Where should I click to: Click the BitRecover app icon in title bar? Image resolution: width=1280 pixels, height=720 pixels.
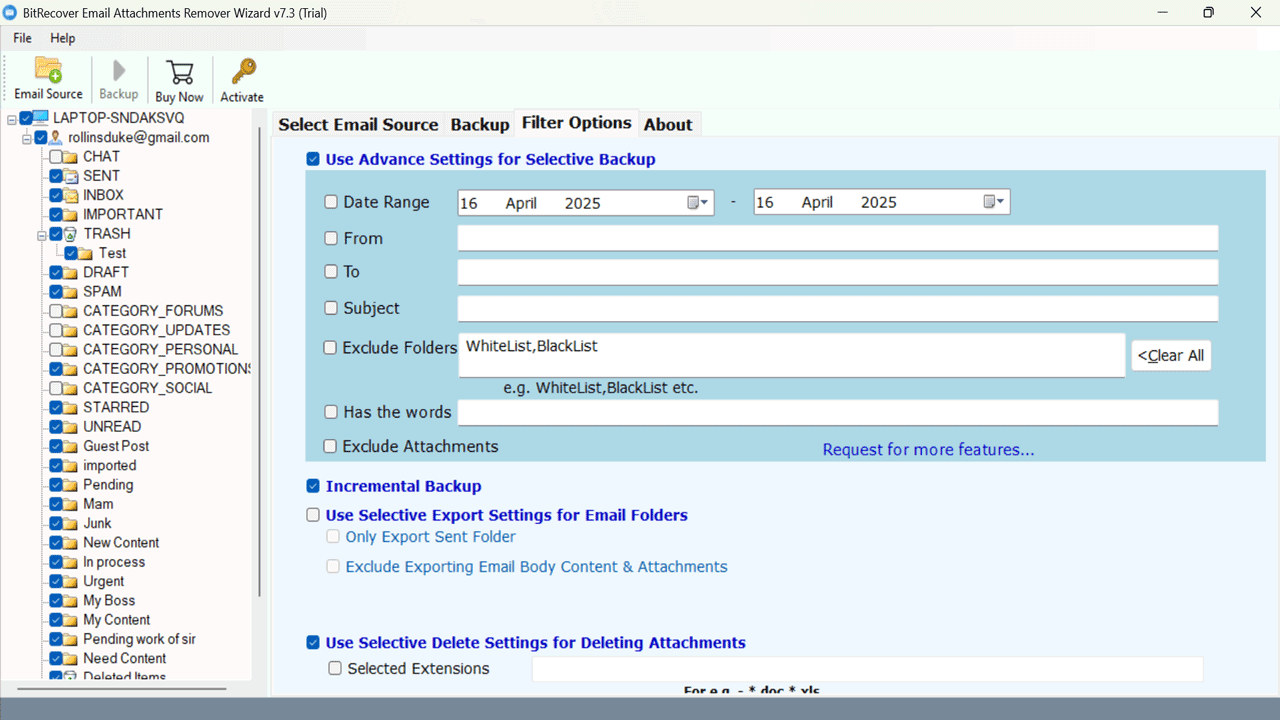pos(11,13)
